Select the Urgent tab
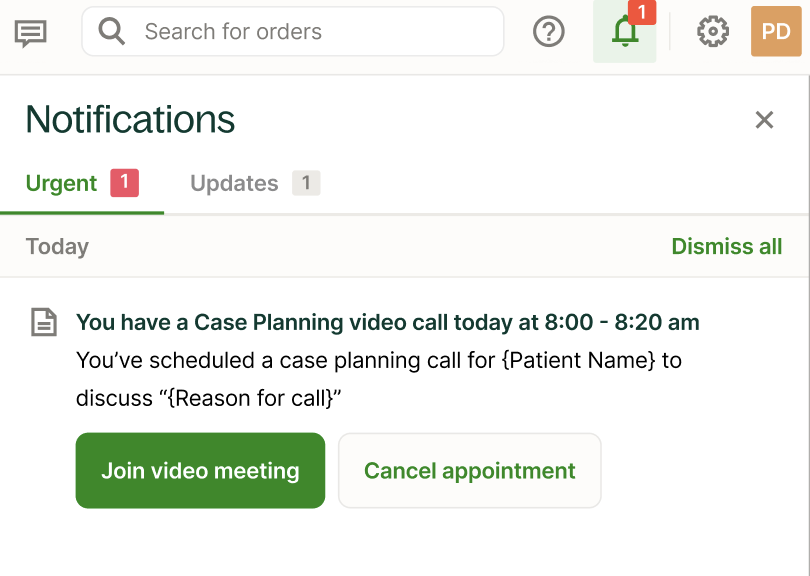 [60, 183]
